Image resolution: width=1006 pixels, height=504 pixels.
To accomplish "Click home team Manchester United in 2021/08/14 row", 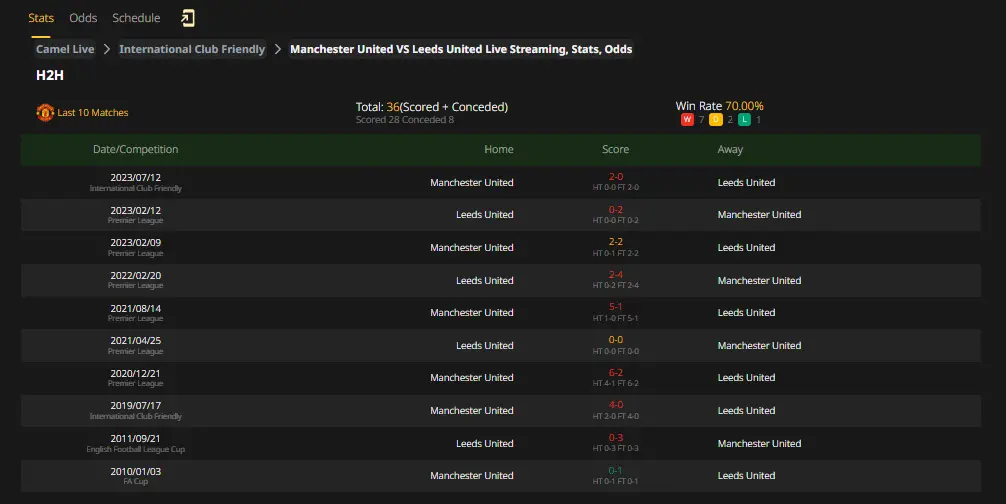I will pos(472,313).
